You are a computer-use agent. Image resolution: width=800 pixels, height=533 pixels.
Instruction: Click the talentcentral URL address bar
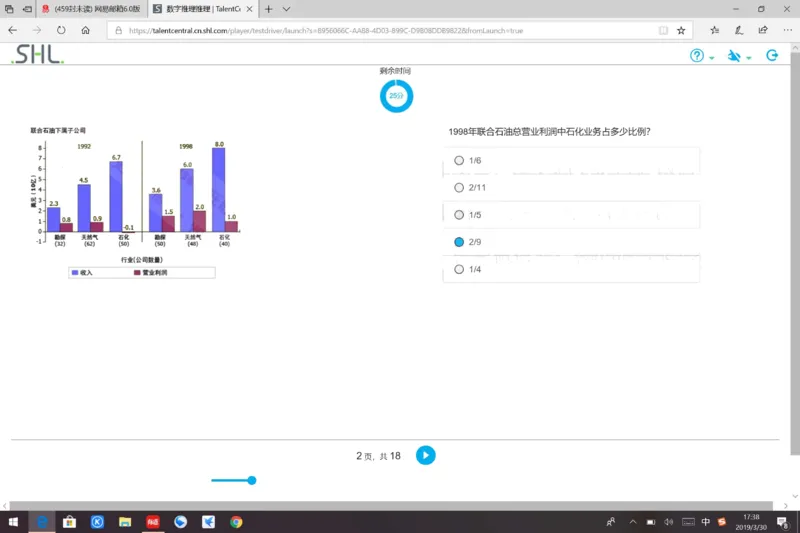(x=327, y=31)
